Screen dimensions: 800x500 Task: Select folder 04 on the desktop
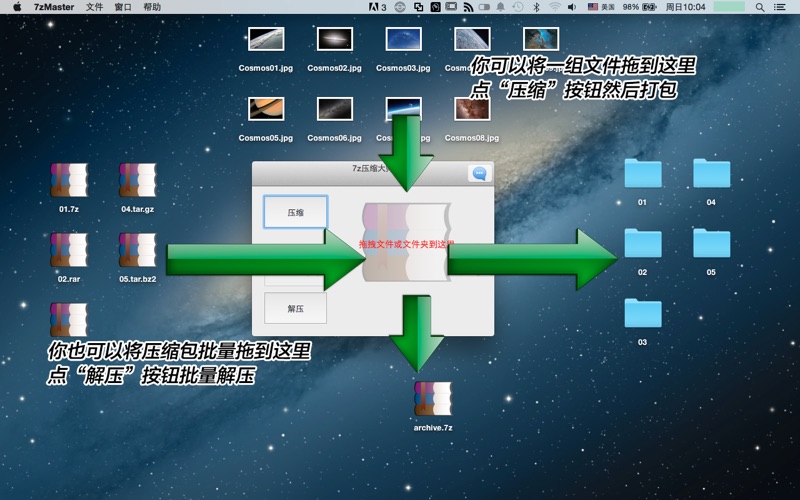711,173
